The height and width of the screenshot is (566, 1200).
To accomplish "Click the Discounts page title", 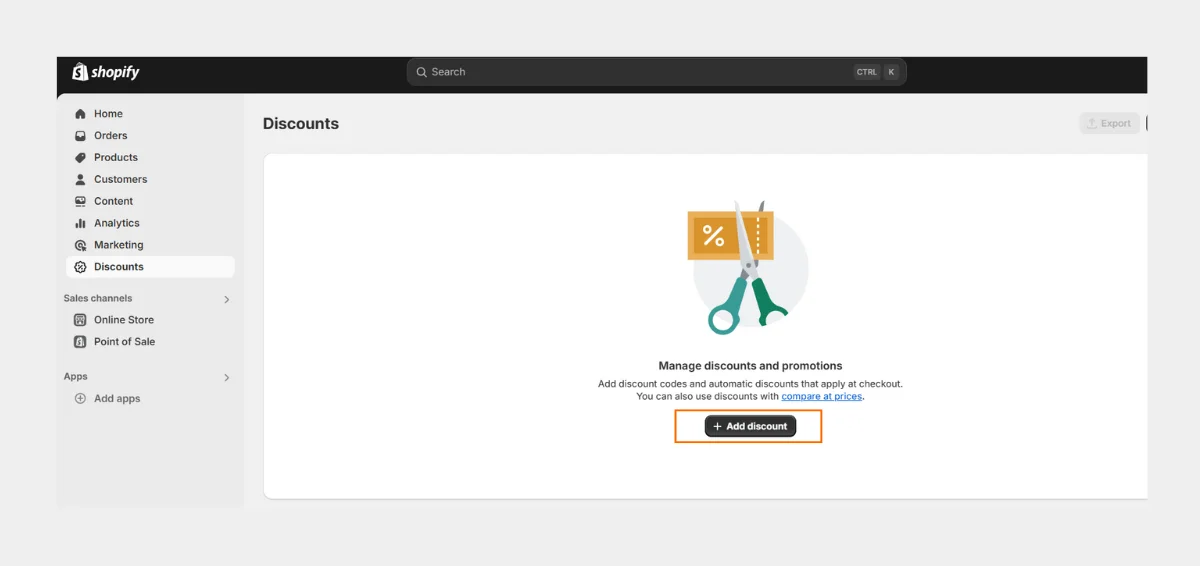I will pyautogui.click(x=301, y=124).
